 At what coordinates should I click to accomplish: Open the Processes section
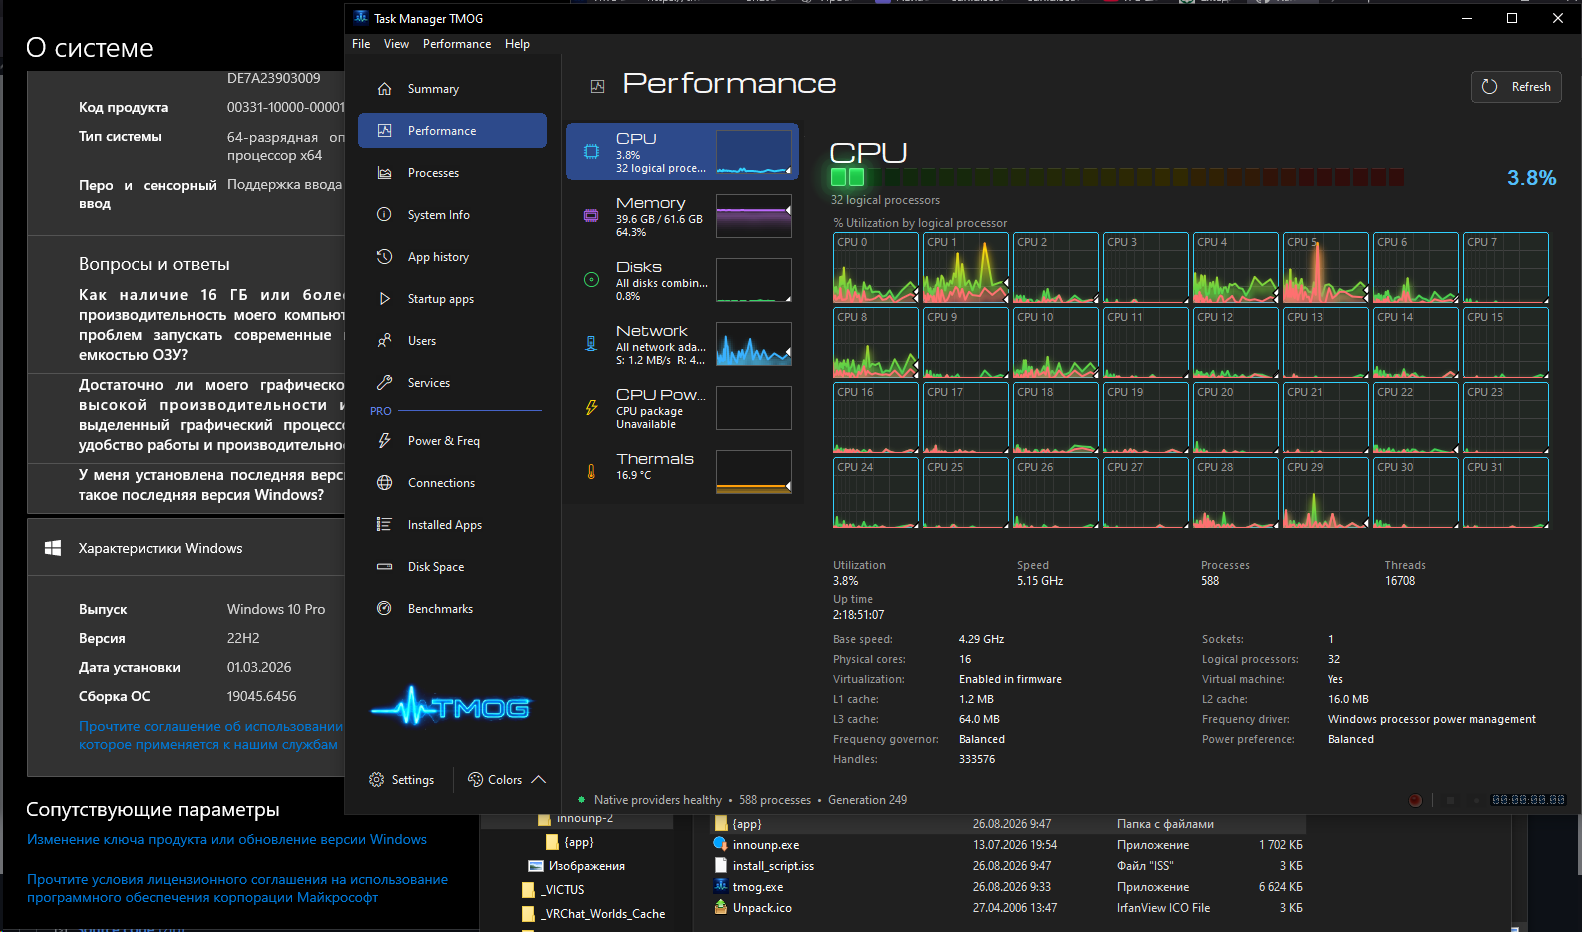coord(452,173)
